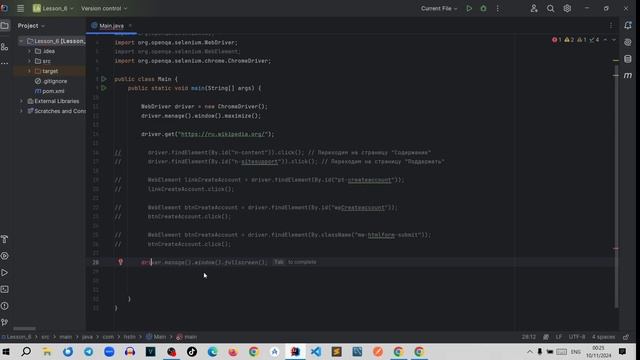
Task: Expand Scratches and Consoles node
Action: point(21,111)
